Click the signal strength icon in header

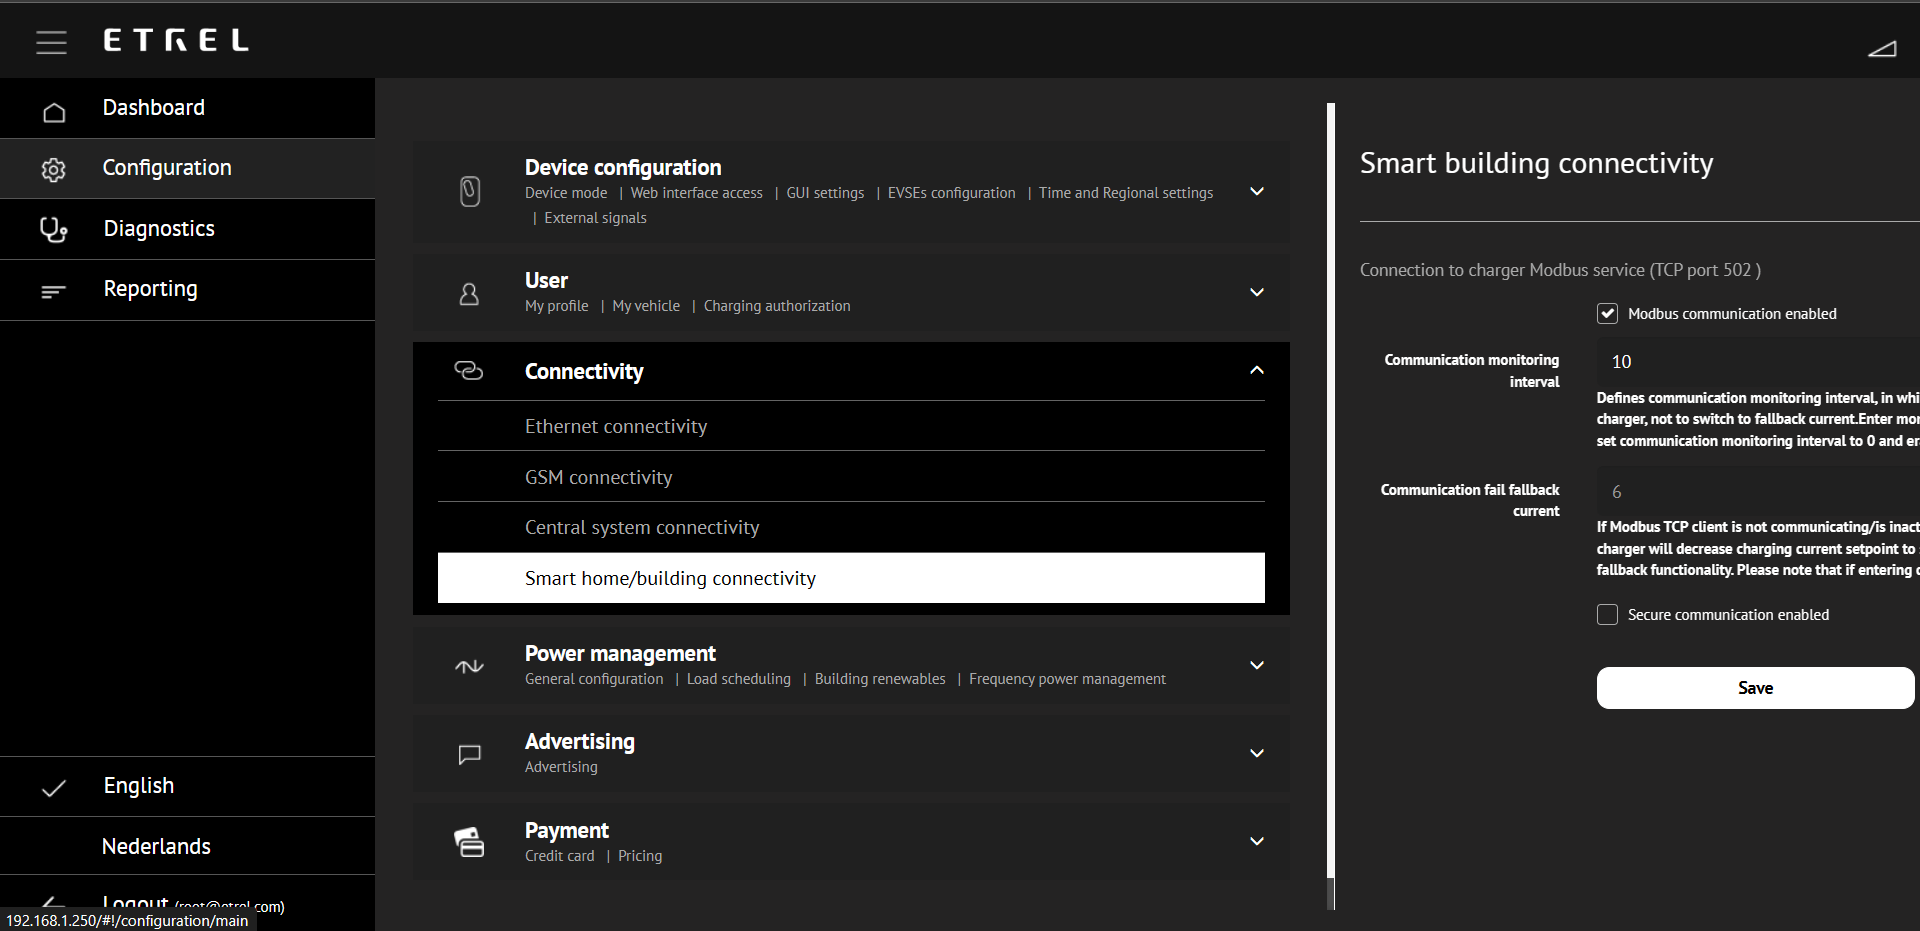click(1882, 48)
